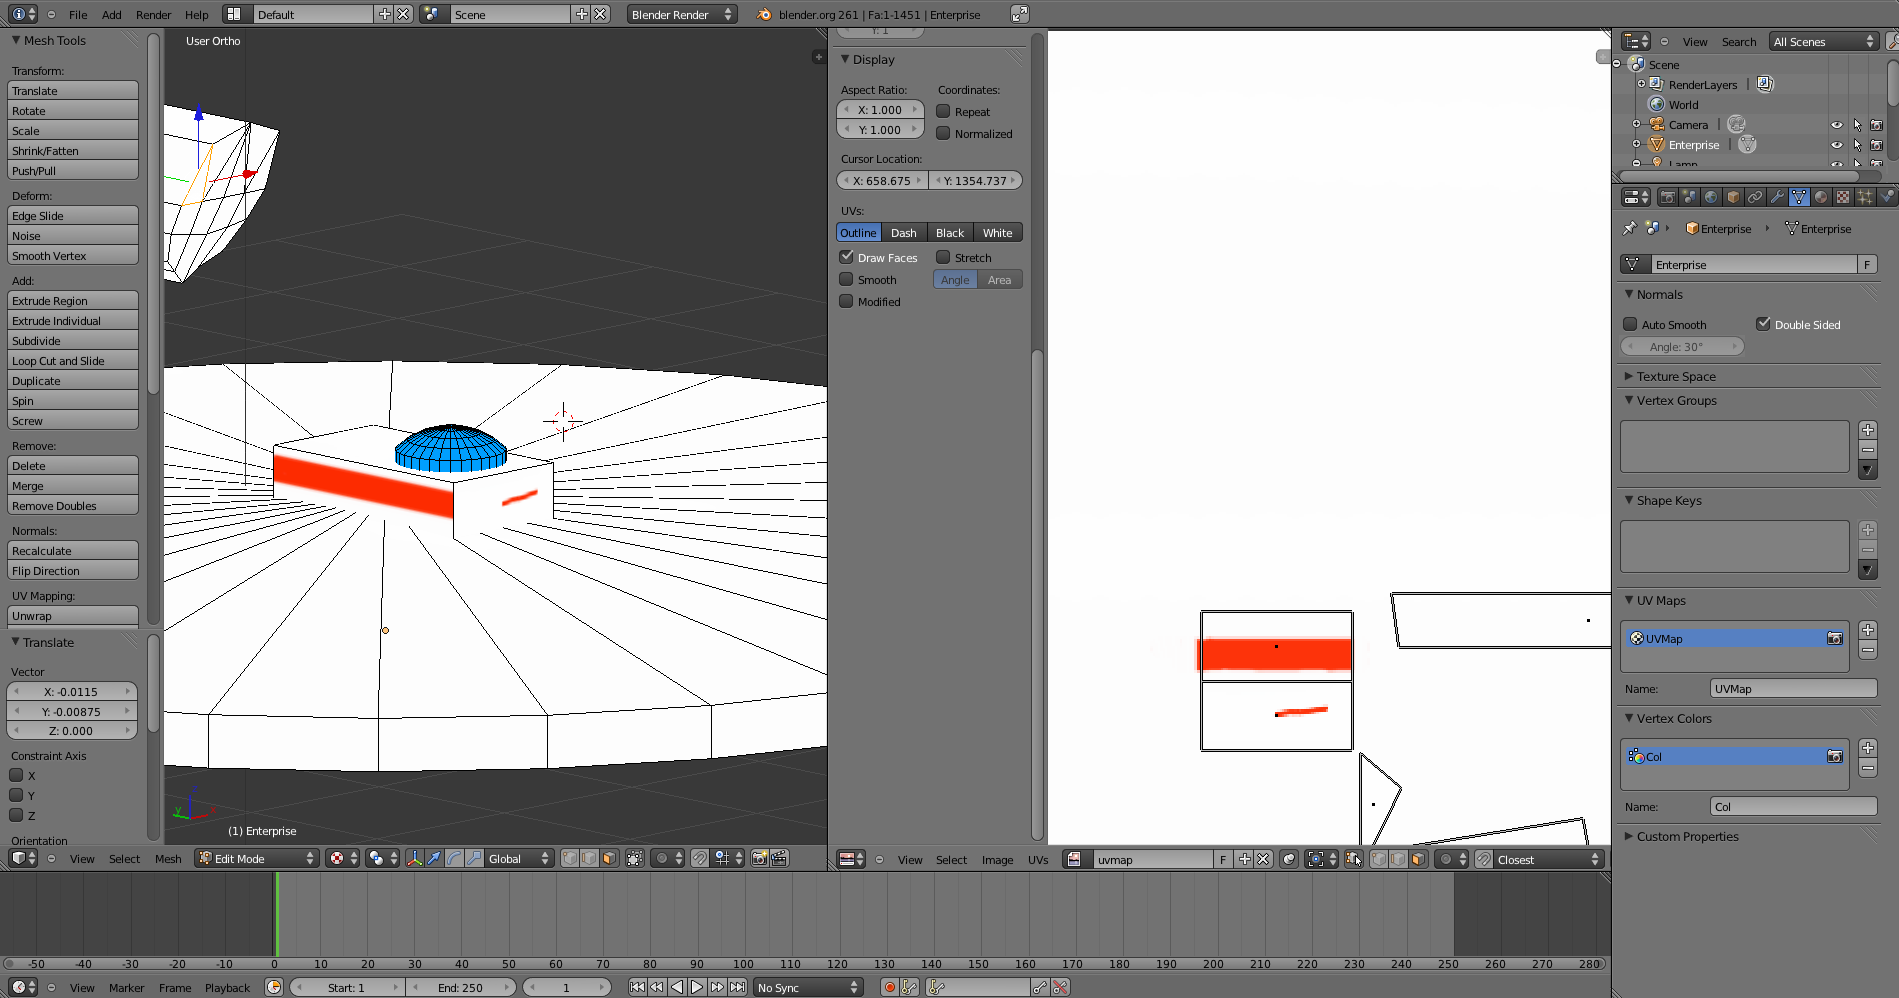The height and width of the screenshot is (998, 1899).
Task: Open the Render menu in top bar
Action: 153,15
